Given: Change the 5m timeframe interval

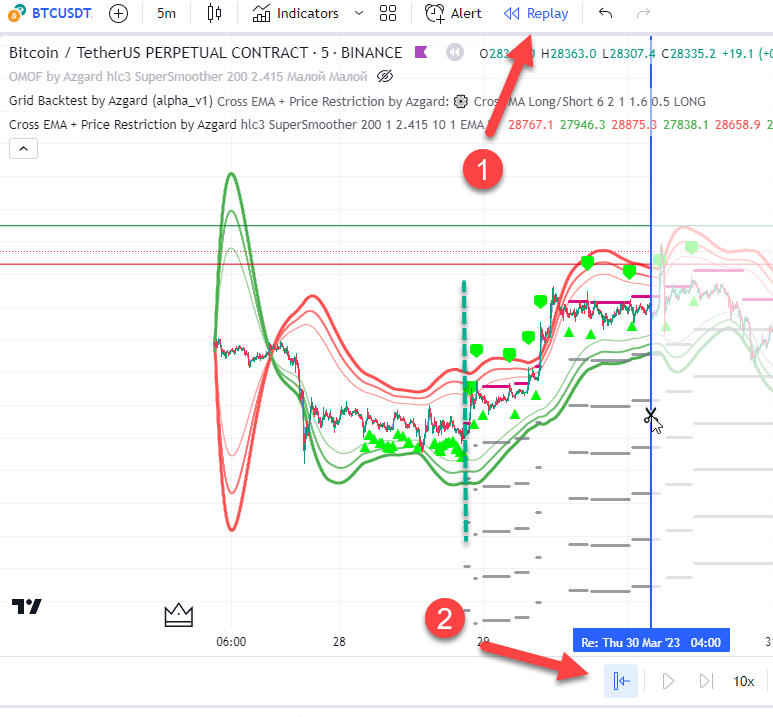Looking at the screenshot, I should (166, 13).
